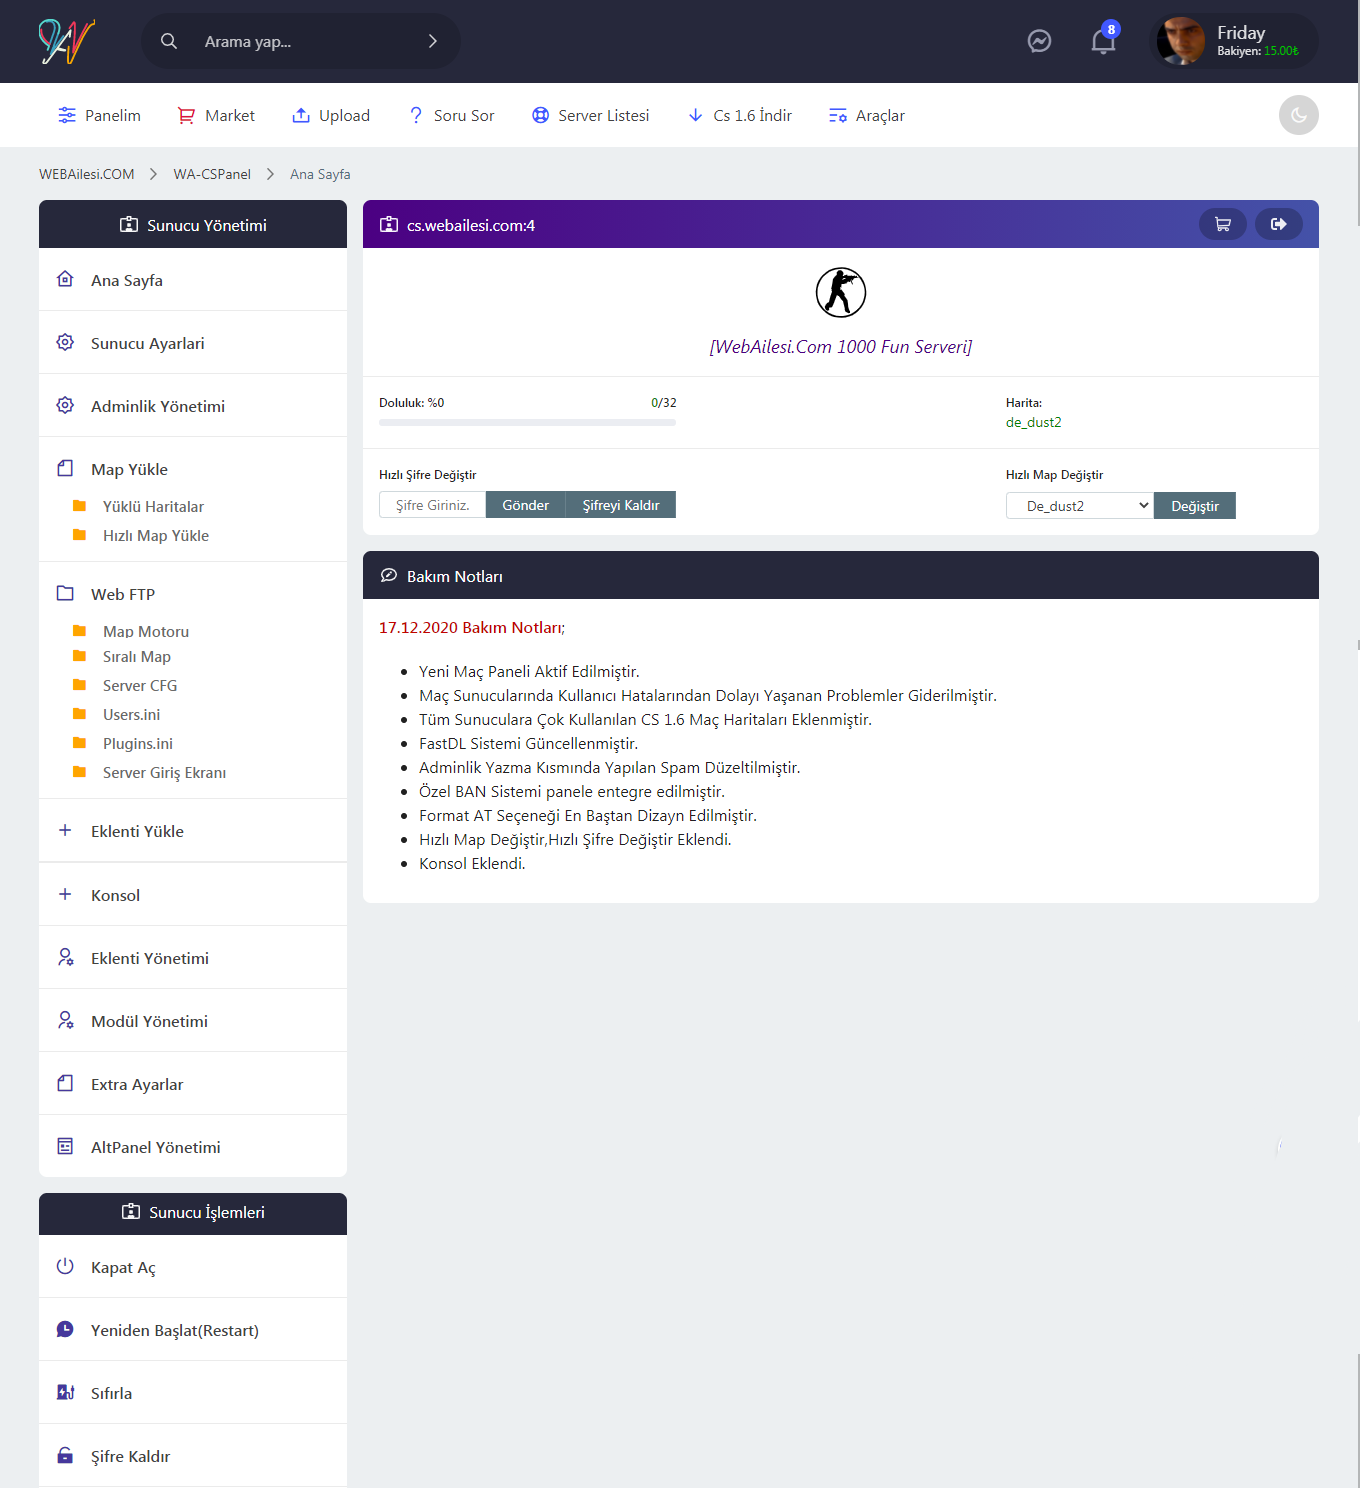The width and height of the screenshot is (1360, 1488).
Task: Click the Bakım Notları comment icon
Action: 389,575
